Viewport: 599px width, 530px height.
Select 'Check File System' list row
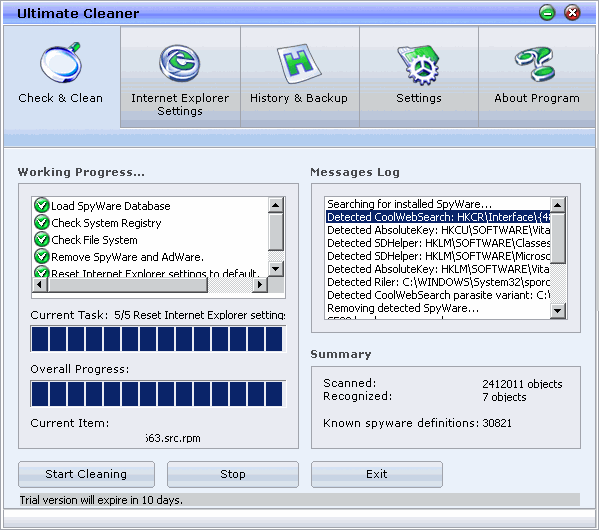click(151, 240)
